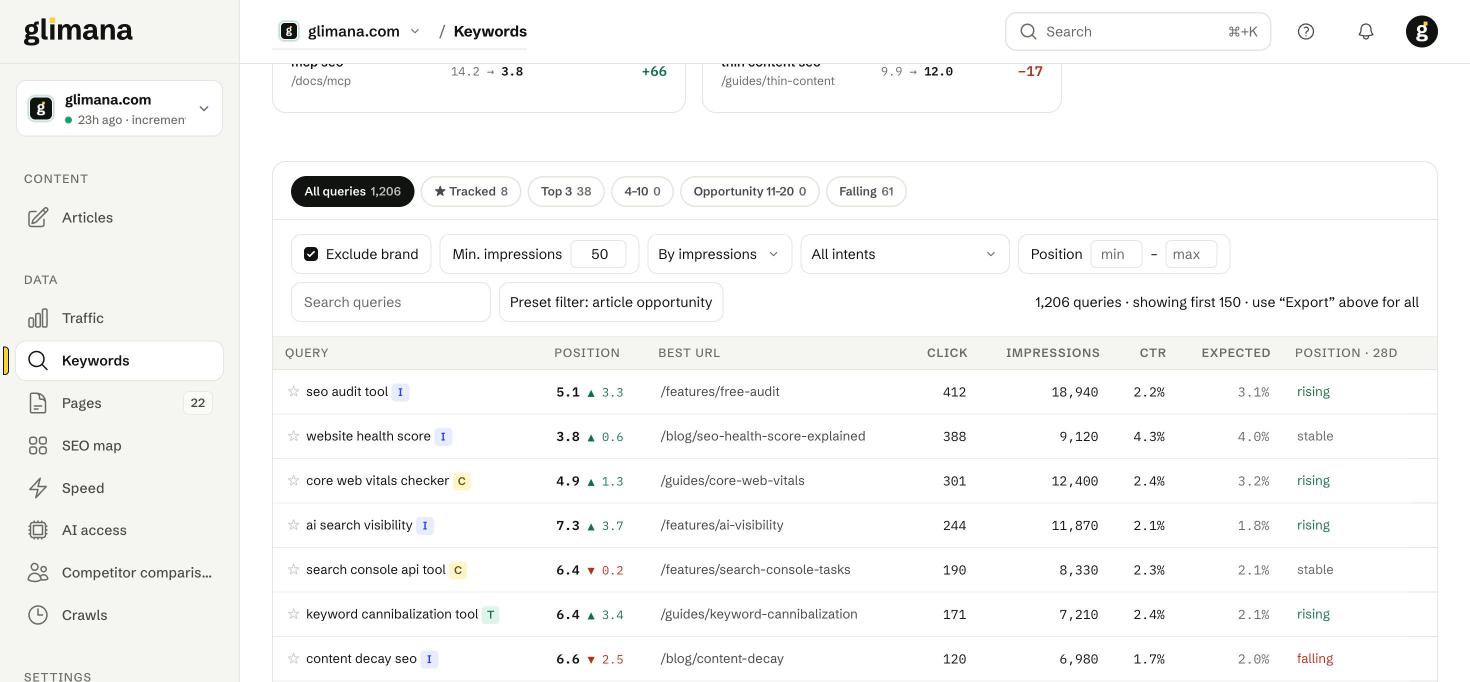Toggle the Exclude brand checkbox
1470x682 pixels.
(311, 254)
